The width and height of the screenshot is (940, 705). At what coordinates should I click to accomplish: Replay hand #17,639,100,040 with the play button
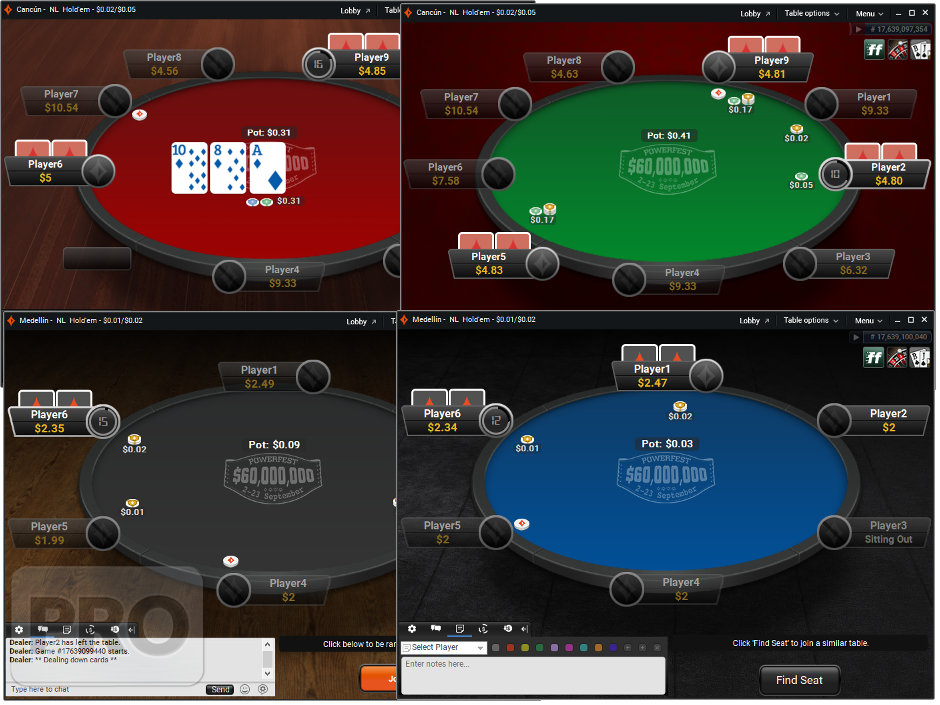coord(856,338)
